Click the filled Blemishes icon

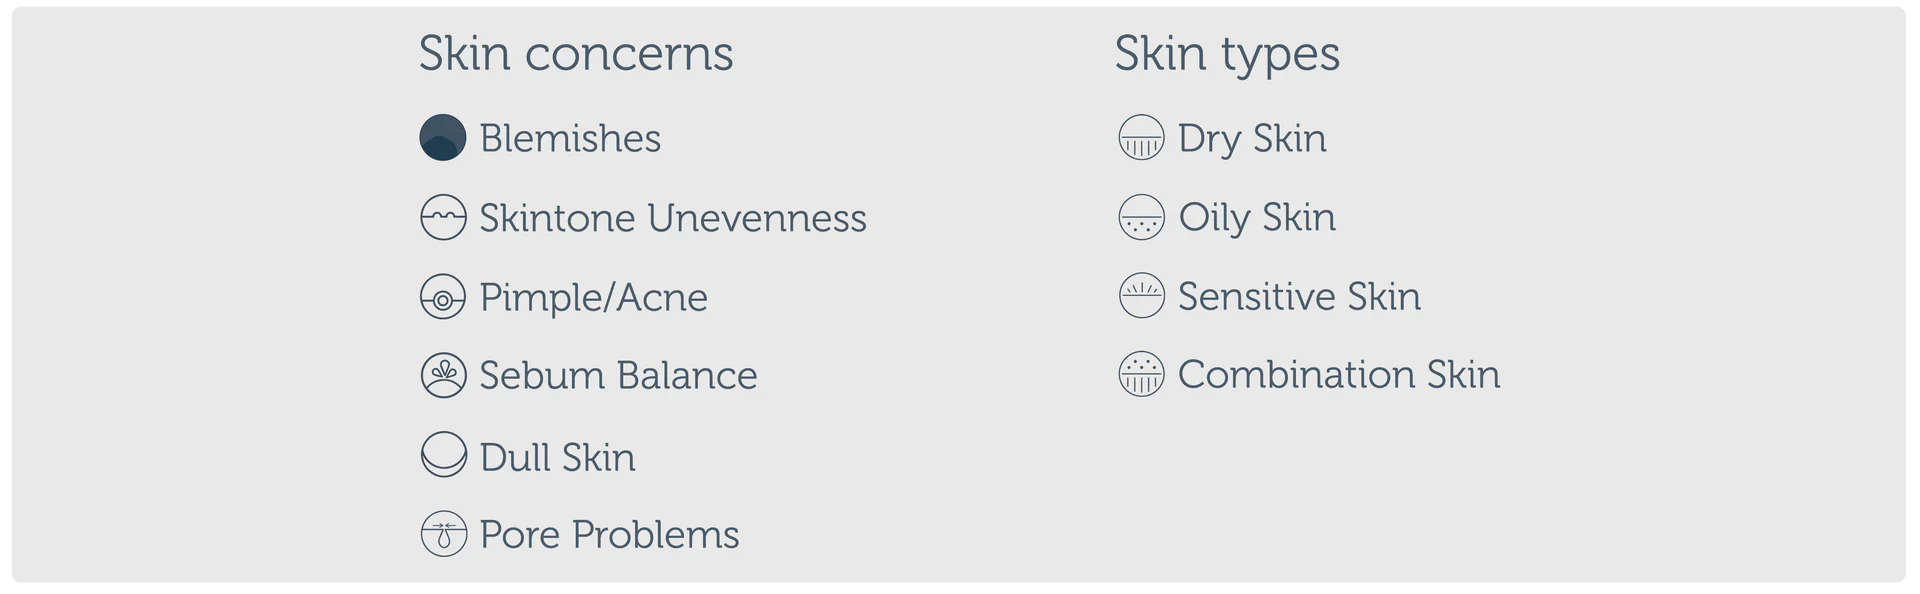coord(442,138)
